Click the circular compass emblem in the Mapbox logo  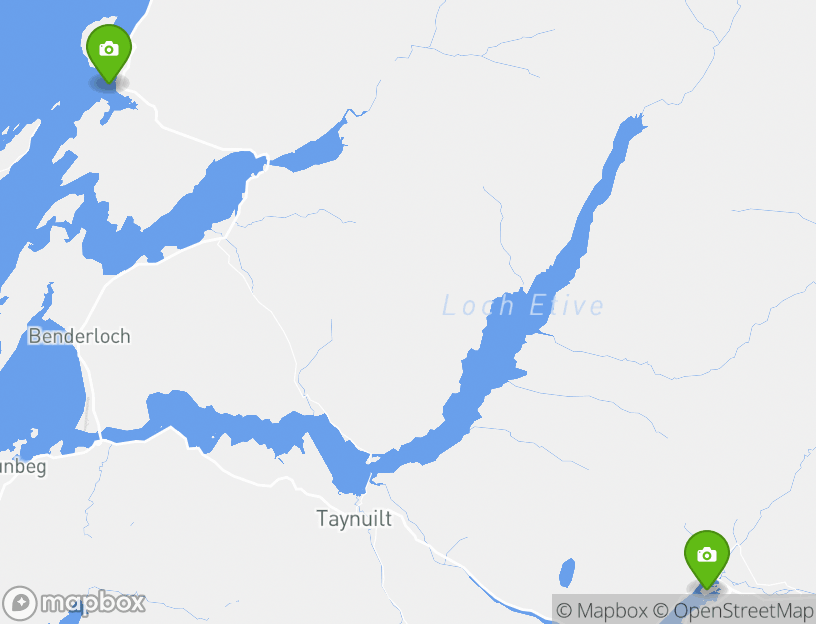pos(20,603)
